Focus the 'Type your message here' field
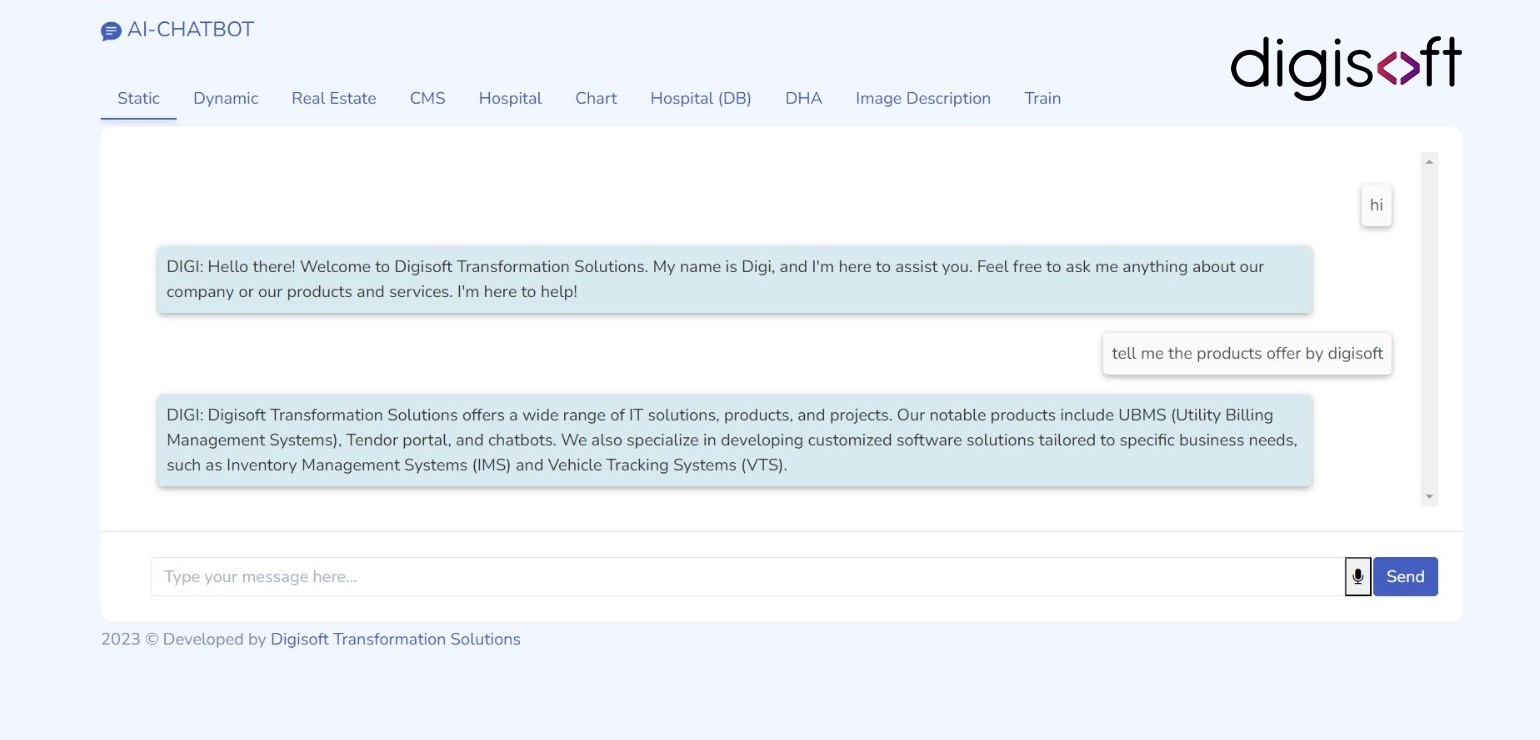 [x=748, y=576]
